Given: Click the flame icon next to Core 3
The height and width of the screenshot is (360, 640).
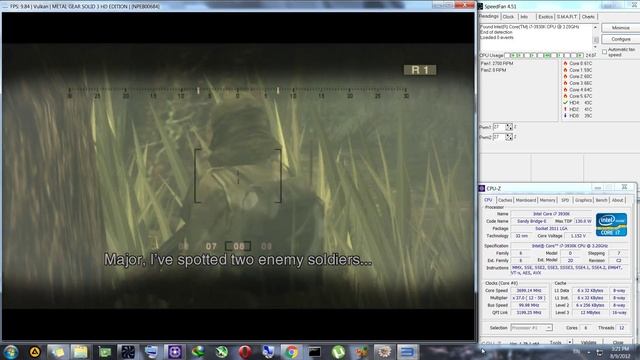Looking at the screenshot, I should tap(565, 83).
